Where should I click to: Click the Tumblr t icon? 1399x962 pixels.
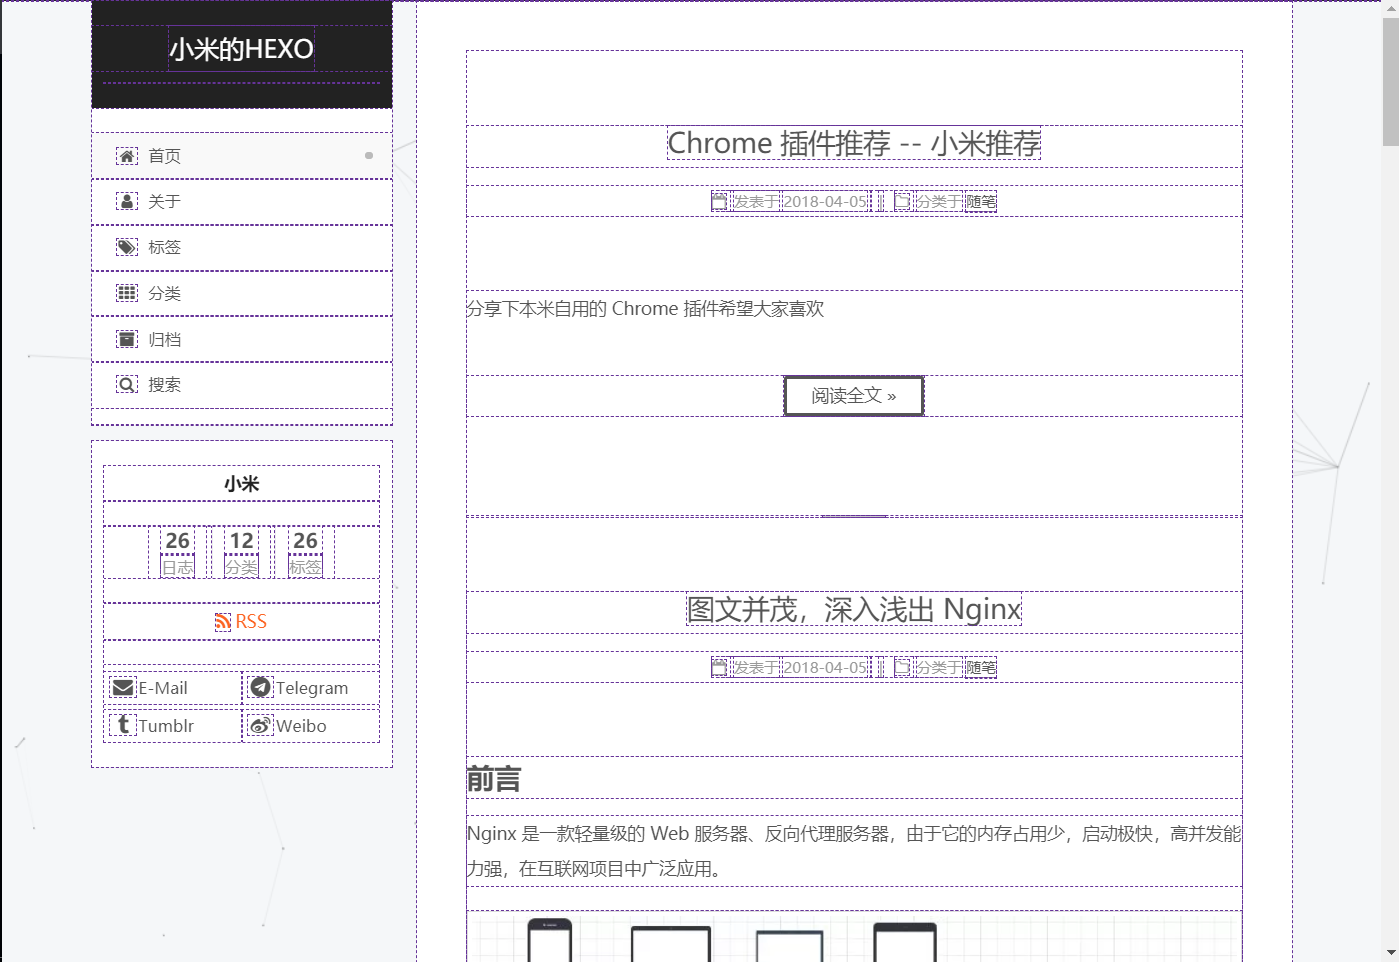[x=123, y=725]
